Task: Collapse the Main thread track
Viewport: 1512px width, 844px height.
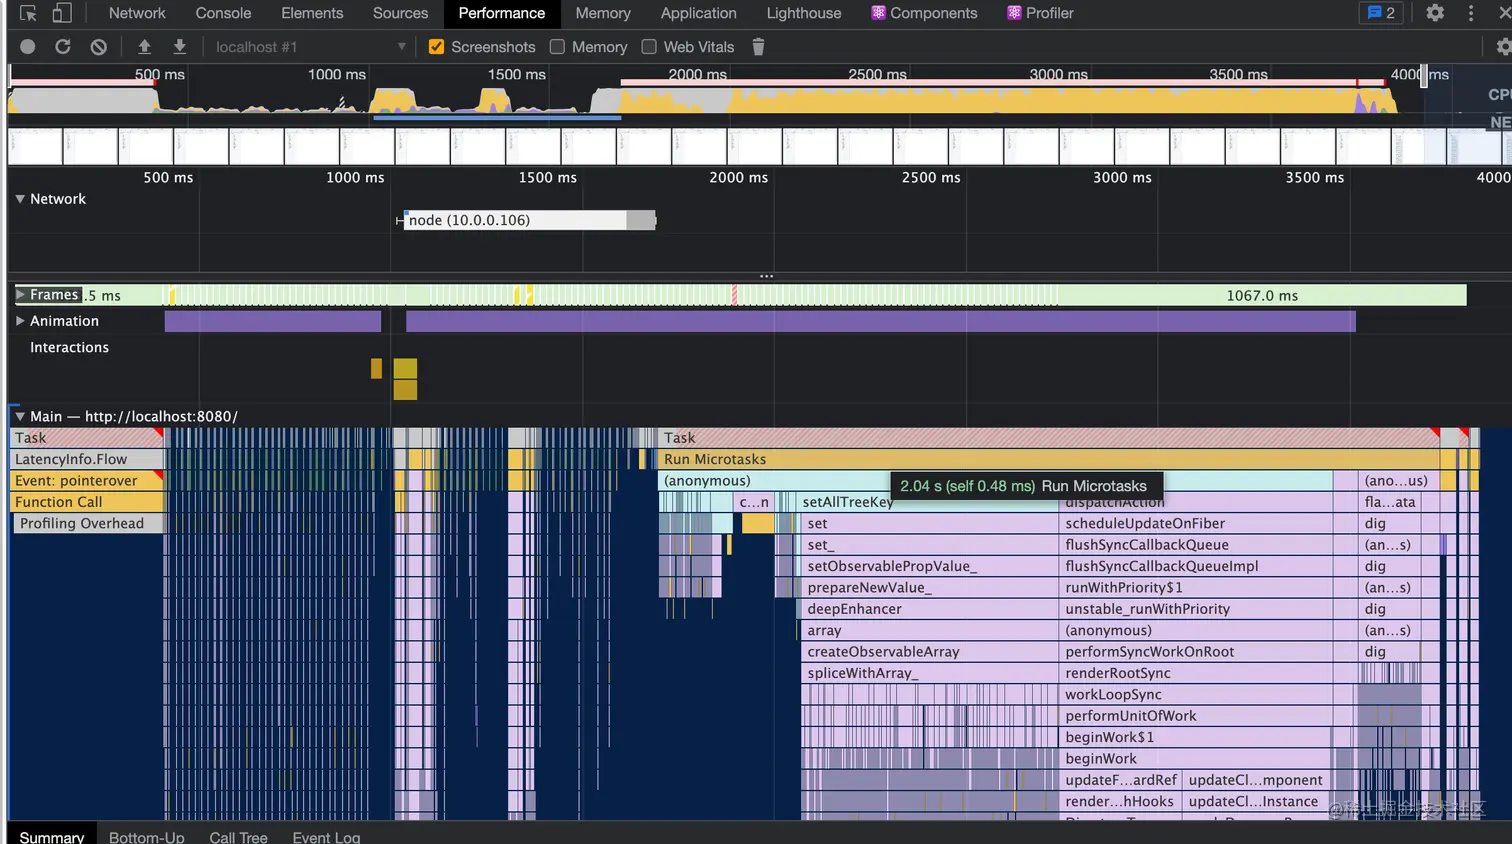Action: coord(20,416)
